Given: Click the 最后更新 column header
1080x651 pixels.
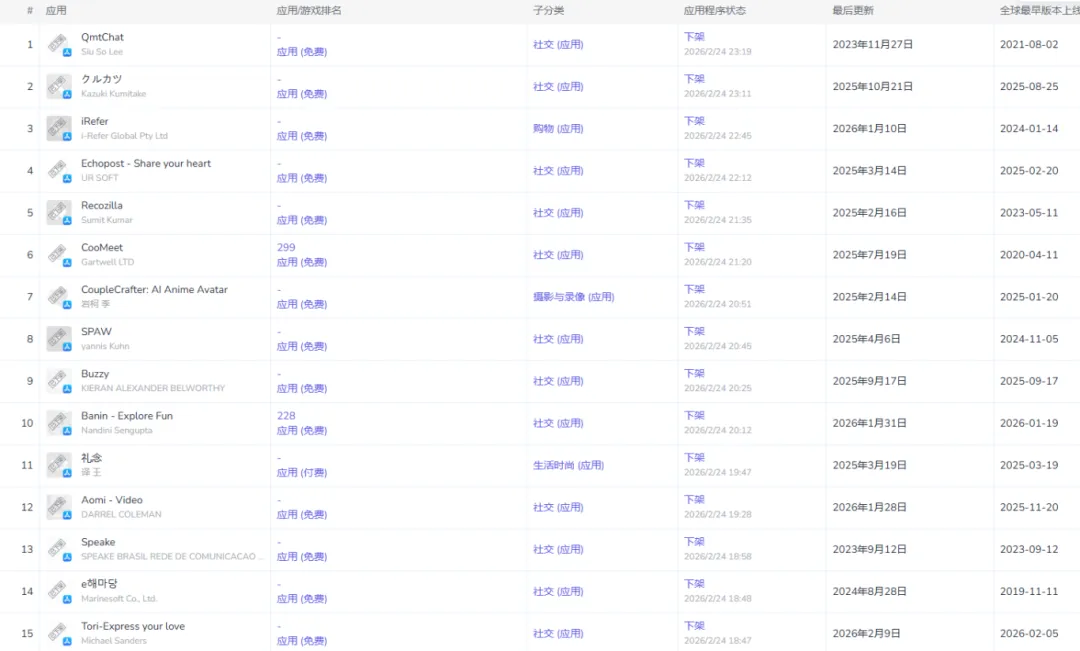Looking at the screenshot, I should [x=853, y=10].
